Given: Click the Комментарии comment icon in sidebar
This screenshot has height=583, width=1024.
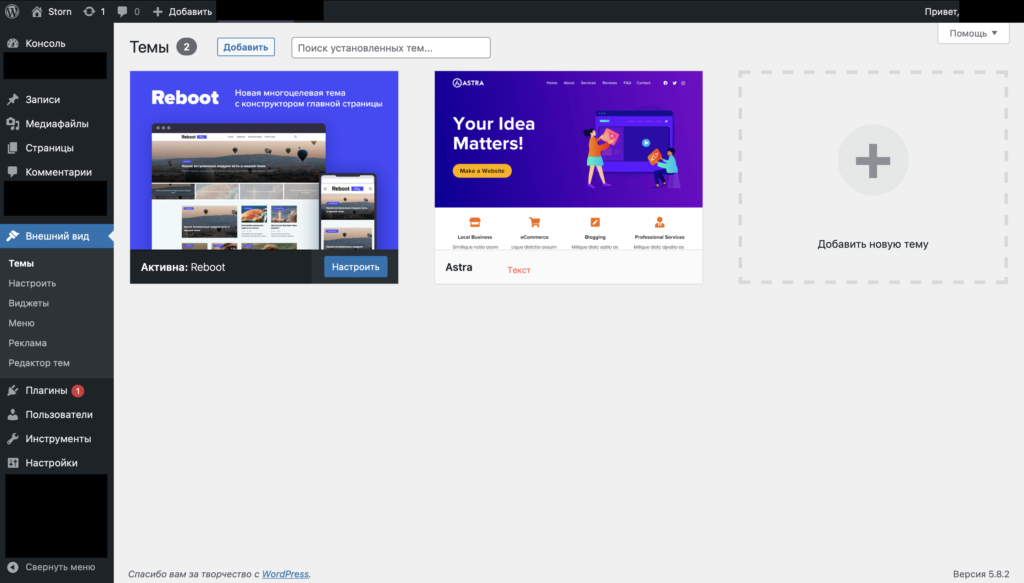Looking at the screenshot, I should [x=12, y=172].
